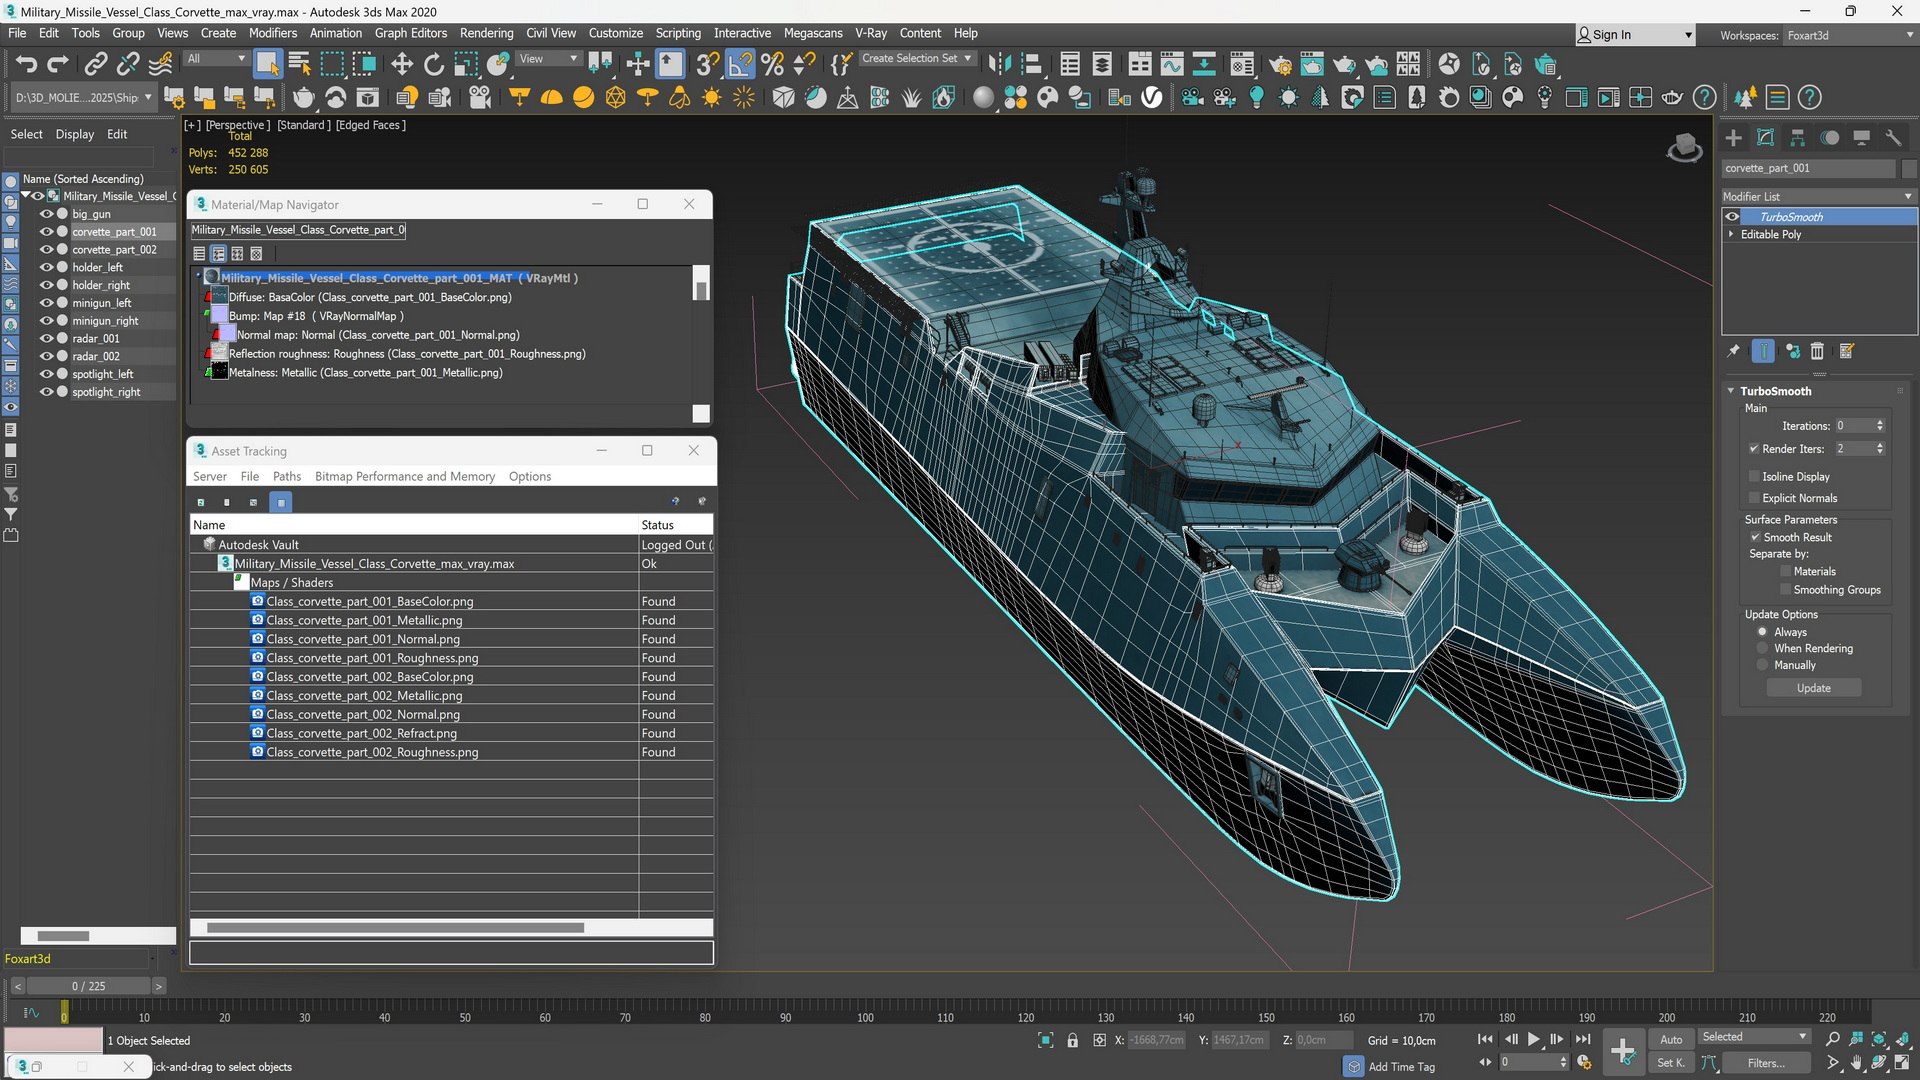The width and height of the screenshot is (1920, 1080).
Task: Collapse the TurboSmooth rollout
Action: click(1731, 391)
